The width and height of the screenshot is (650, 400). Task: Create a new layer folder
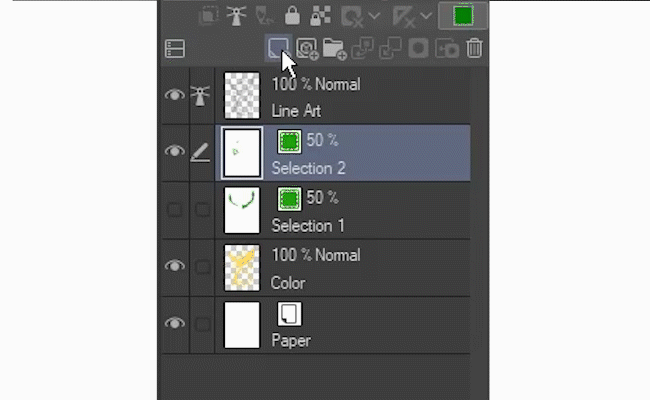pyautogui.click(x=334, y=47)
